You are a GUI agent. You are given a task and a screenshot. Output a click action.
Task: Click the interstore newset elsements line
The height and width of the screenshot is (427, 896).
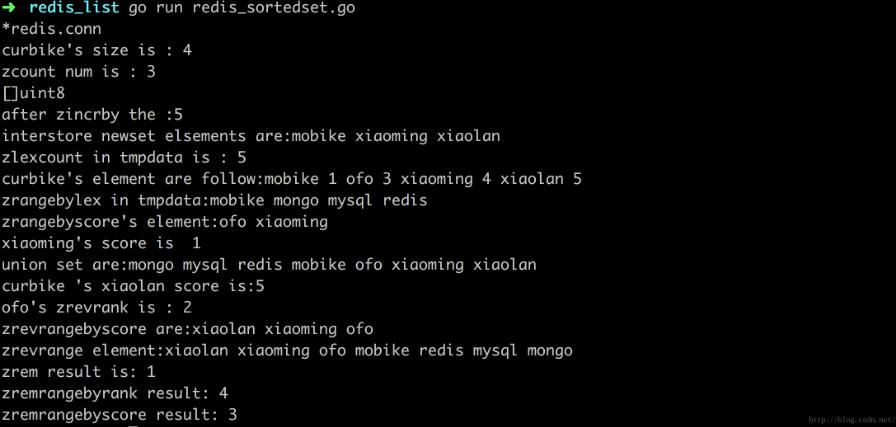[250, 136]
